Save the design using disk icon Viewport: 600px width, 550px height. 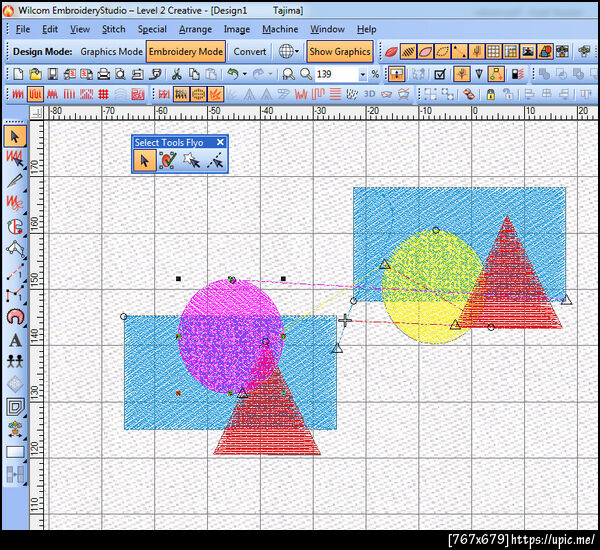click(52, 74)
